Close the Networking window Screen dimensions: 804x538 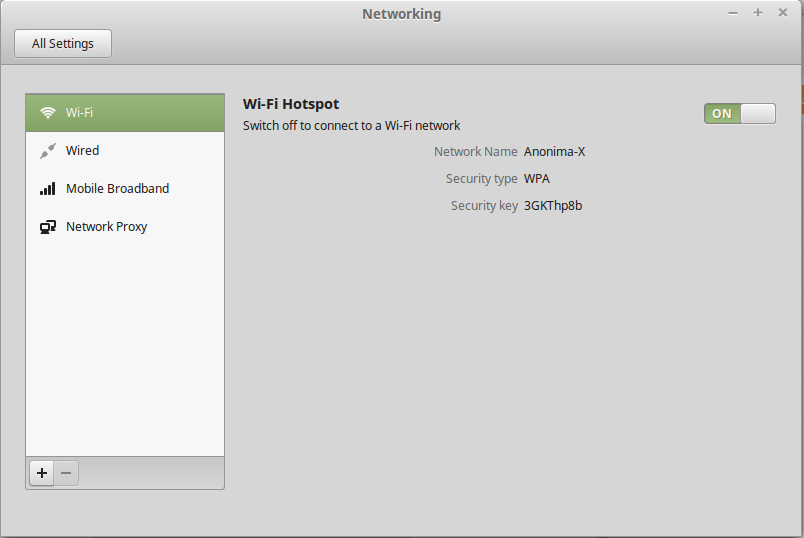(x=781, y=13)
